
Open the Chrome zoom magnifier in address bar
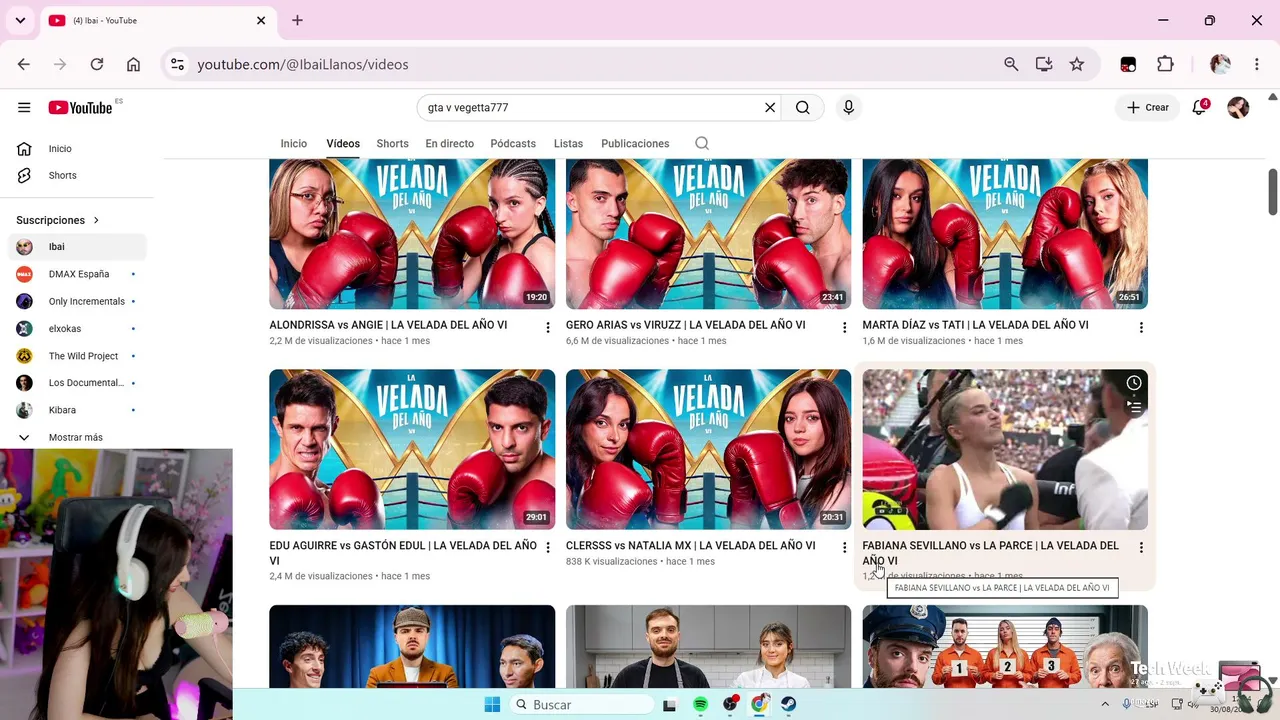tap(1011, 64)
